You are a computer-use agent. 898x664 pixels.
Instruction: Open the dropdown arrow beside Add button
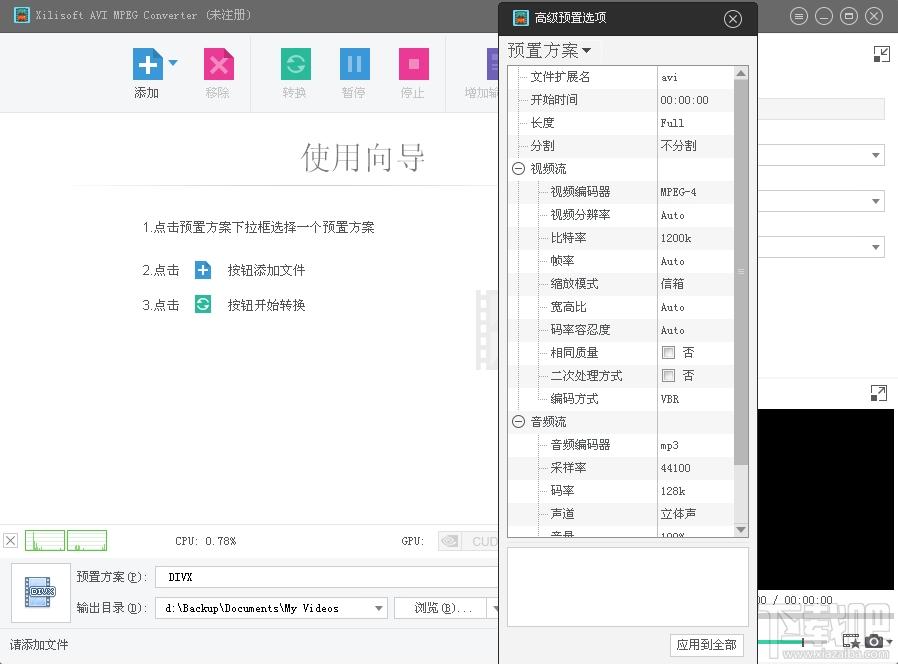[173, 63]
